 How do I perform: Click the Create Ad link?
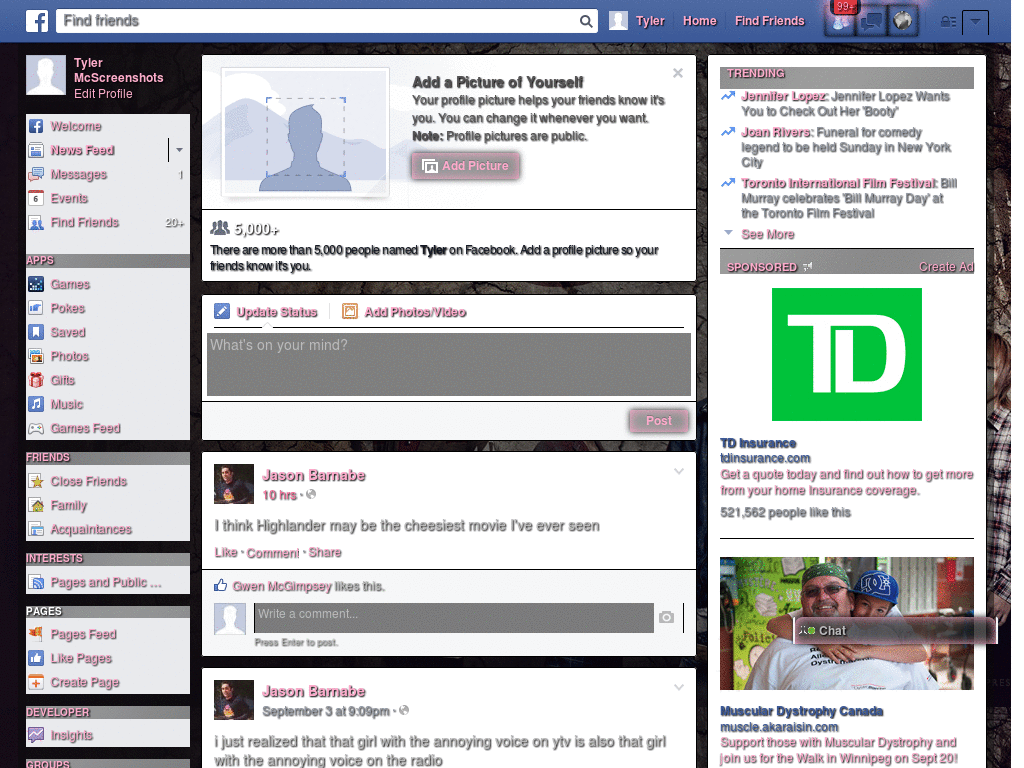(x=946, y=266)
